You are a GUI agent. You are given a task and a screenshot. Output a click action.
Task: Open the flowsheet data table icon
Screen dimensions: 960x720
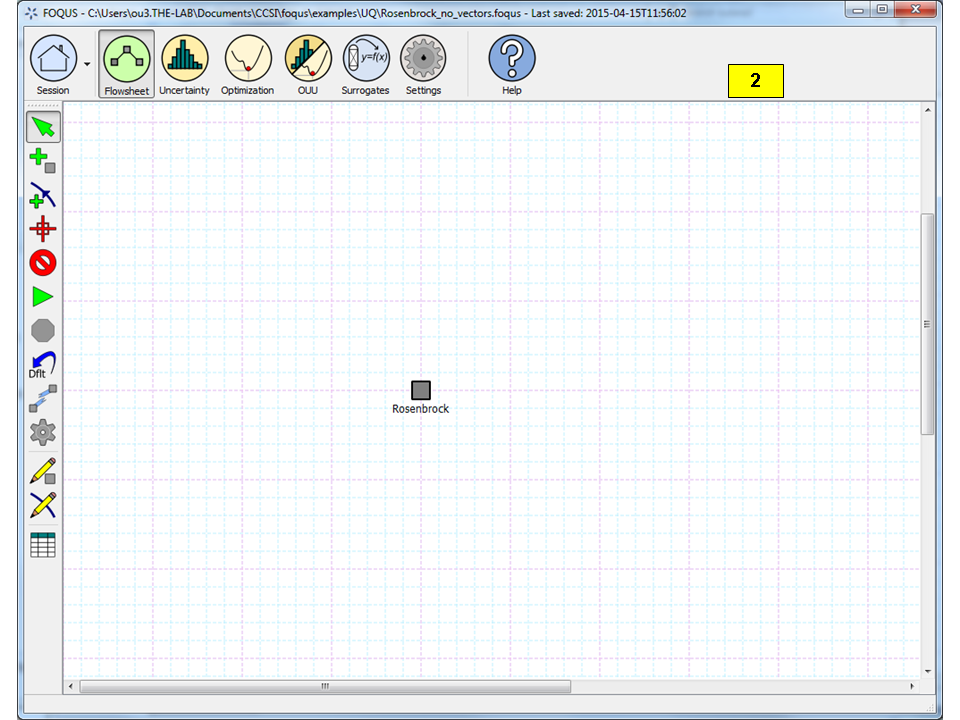(x=42, y=545)
